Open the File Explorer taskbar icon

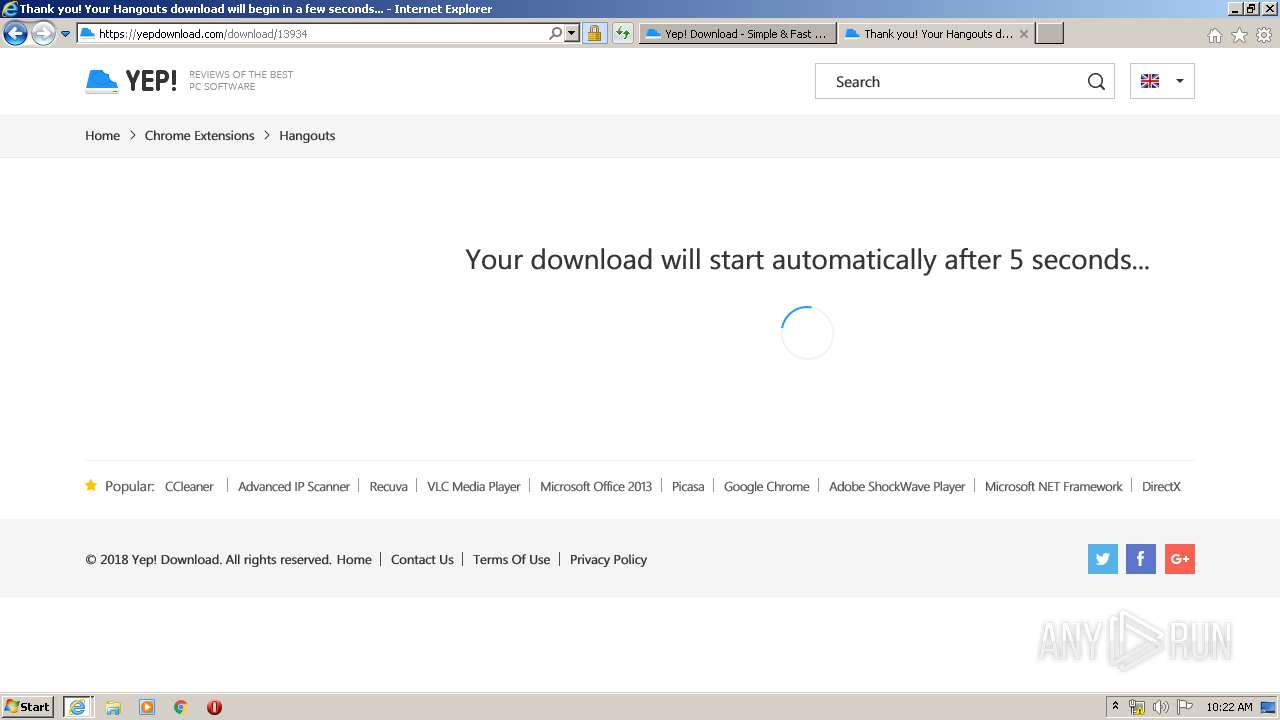113,707
